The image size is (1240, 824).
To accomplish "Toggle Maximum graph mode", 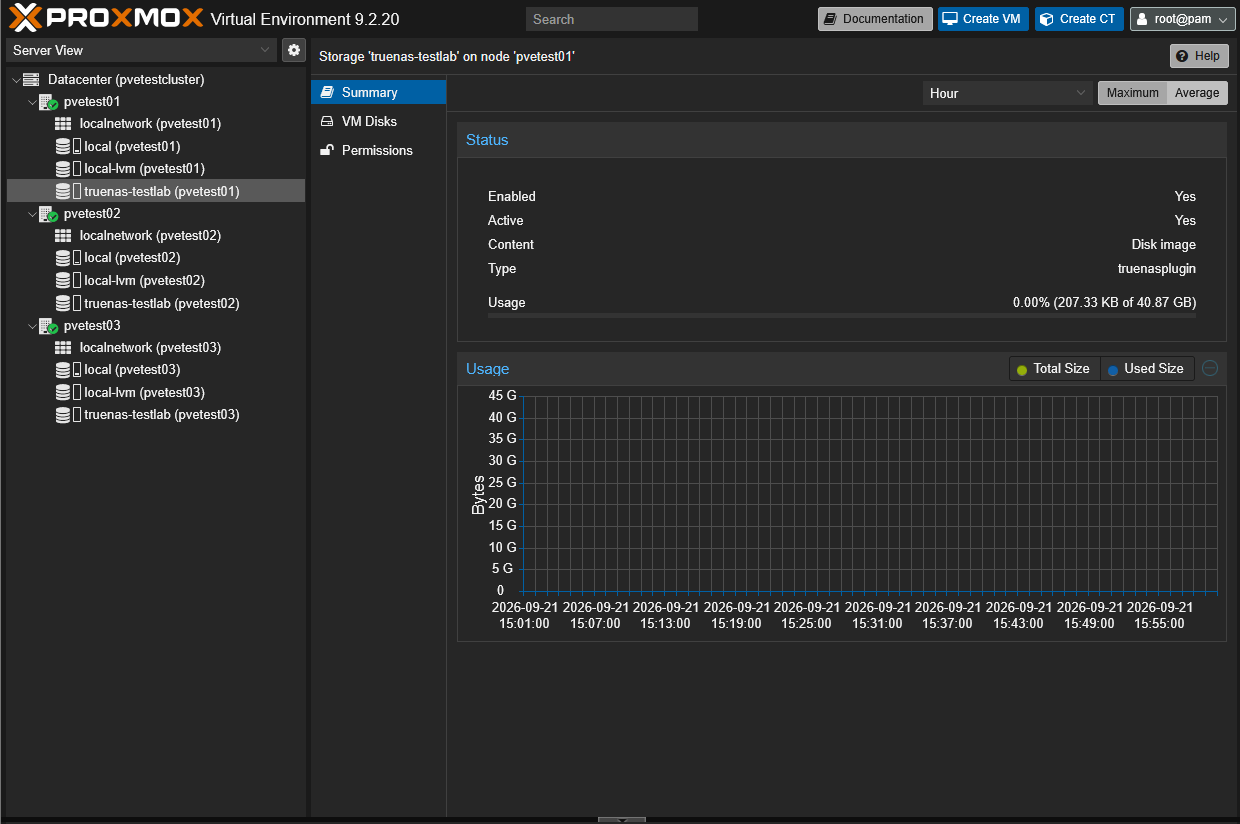I will (1132, 93).
